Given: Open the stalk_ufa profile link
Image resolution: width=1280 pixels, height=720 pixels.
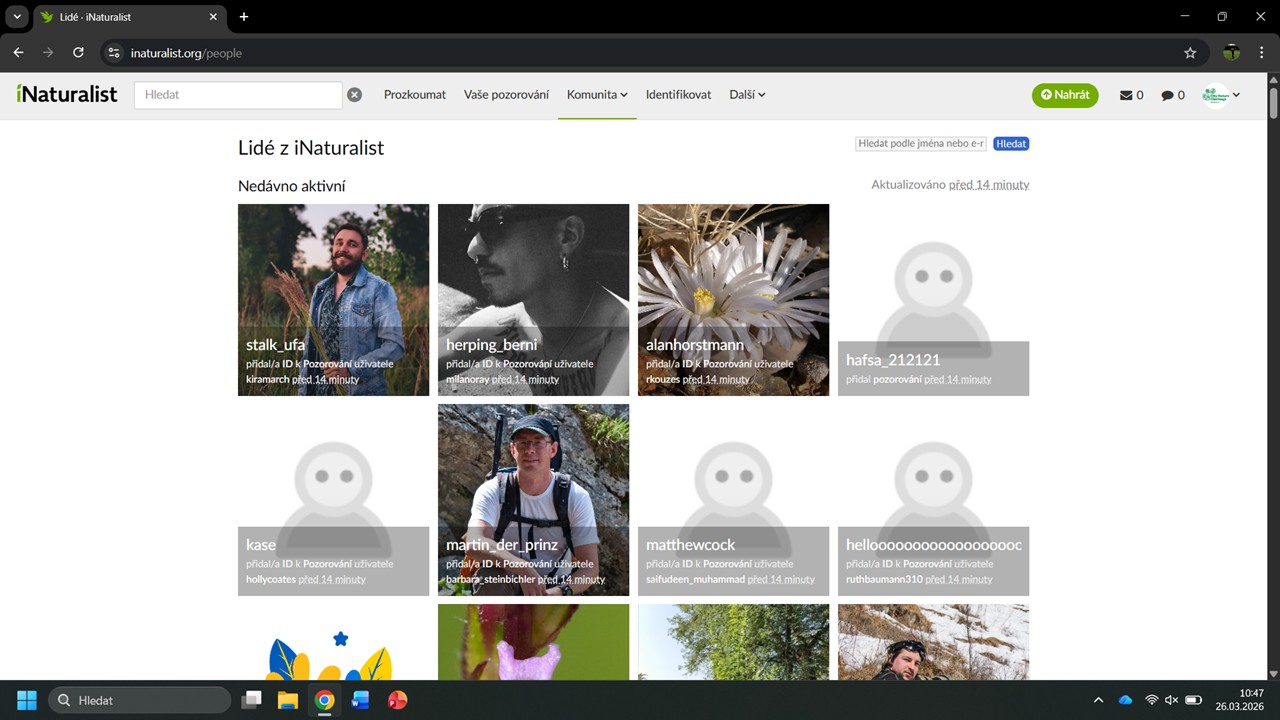Looking at the screenshot, I should click(275, 345).
